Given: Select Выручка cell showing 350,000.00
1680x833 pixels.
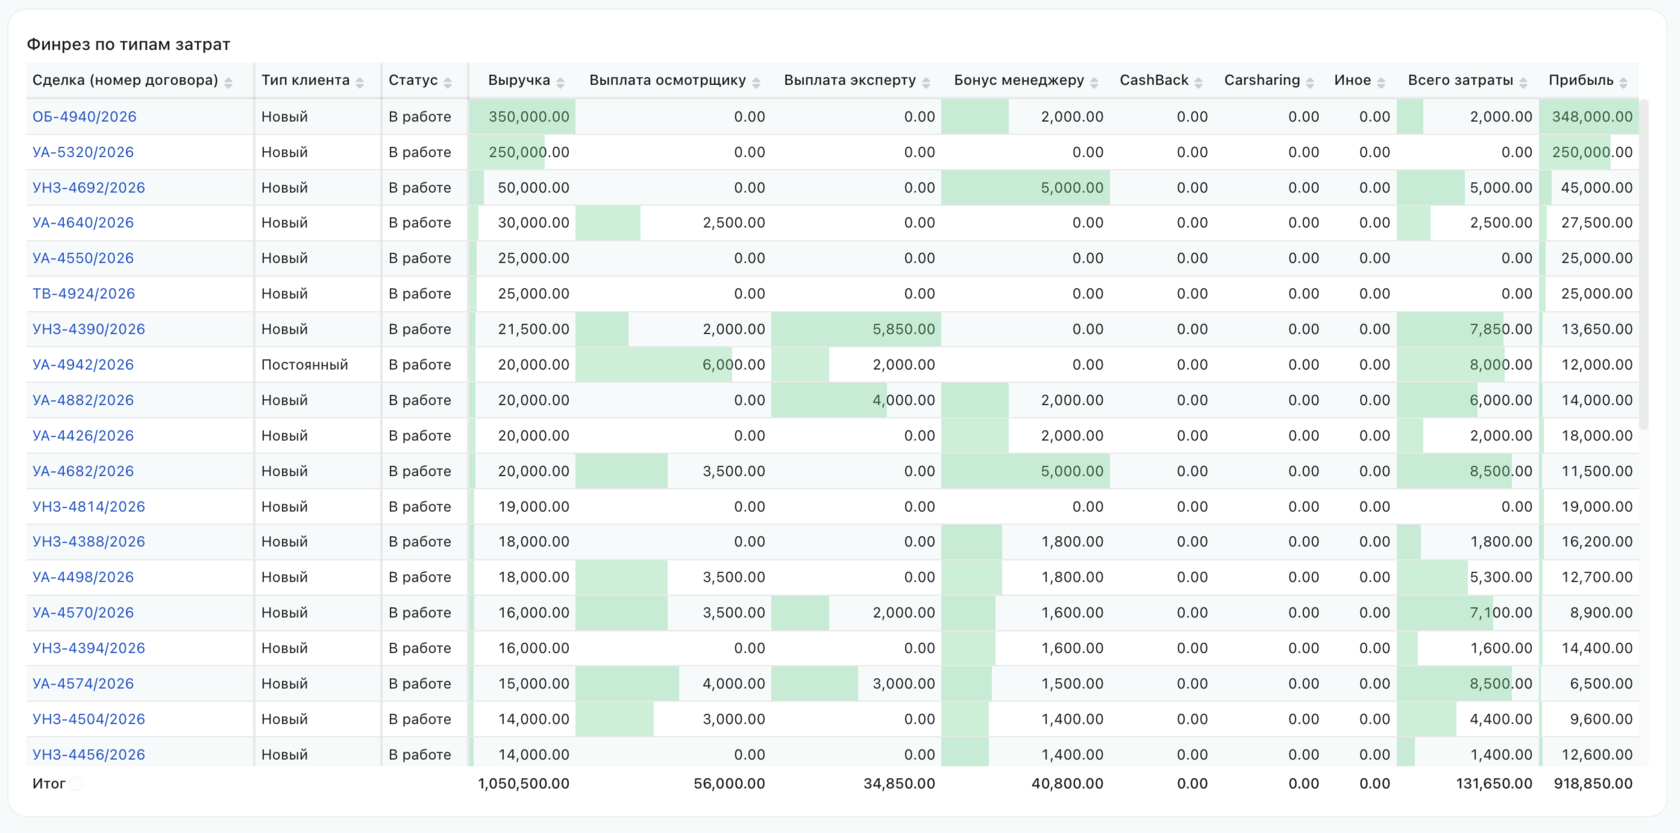Looking at the screenshot, I should pyautogui.click(x=522, y=117).
